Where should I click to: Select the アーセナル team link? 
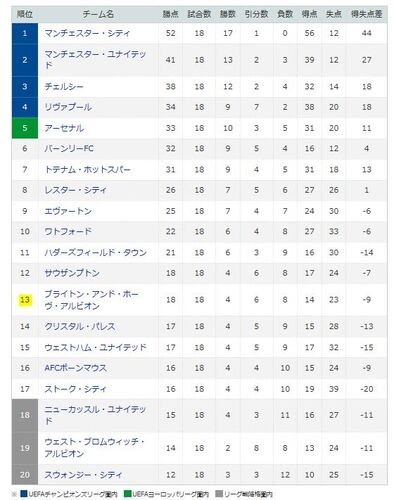pyautogui.click(x=64, y=128)
